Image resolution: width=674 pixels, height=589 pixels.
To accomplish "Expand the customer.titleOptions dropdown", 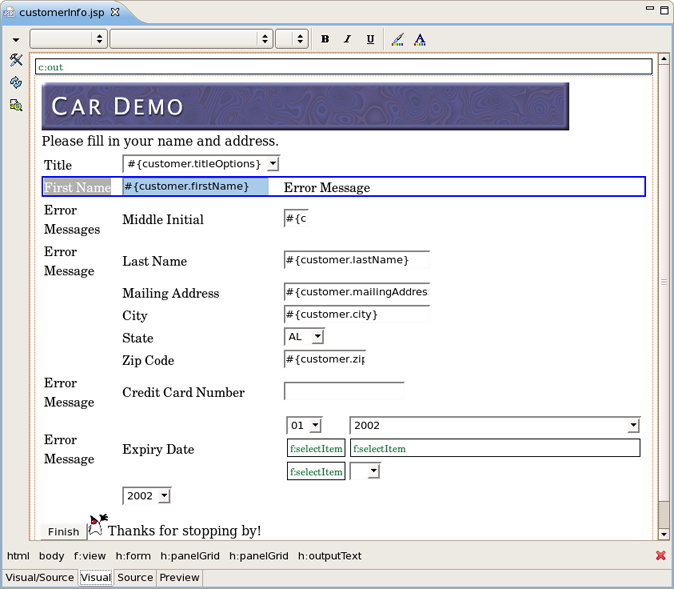I will tap(273, 164).
